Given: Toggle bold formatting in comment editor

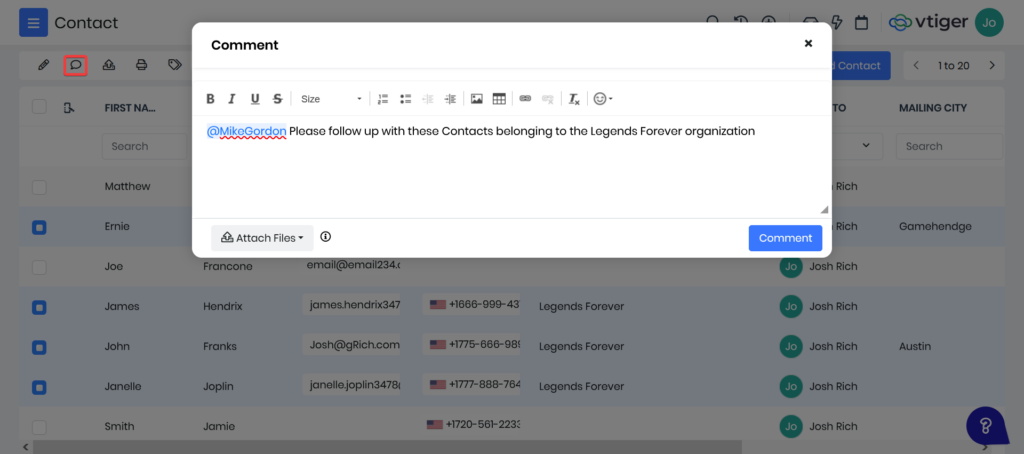Looking at the screenshot, I should coord(210,99).
